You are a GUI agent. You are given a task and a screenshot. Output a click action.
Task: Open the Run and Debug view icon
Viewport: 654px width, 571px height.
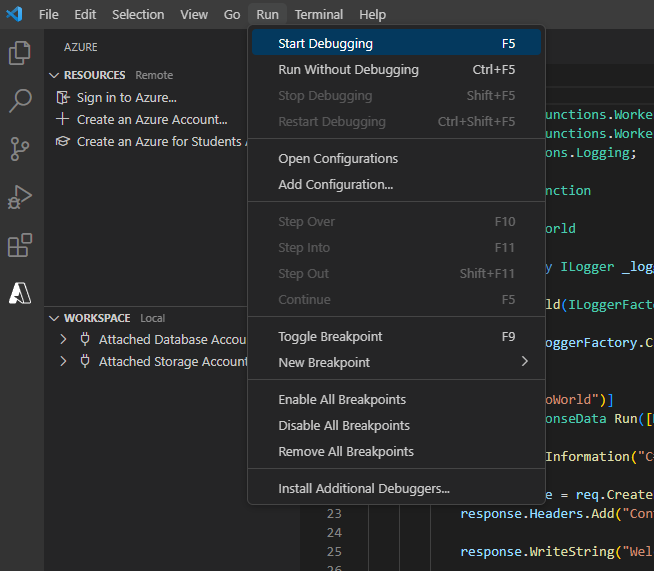pyautogui.click(x=20, y=197)
